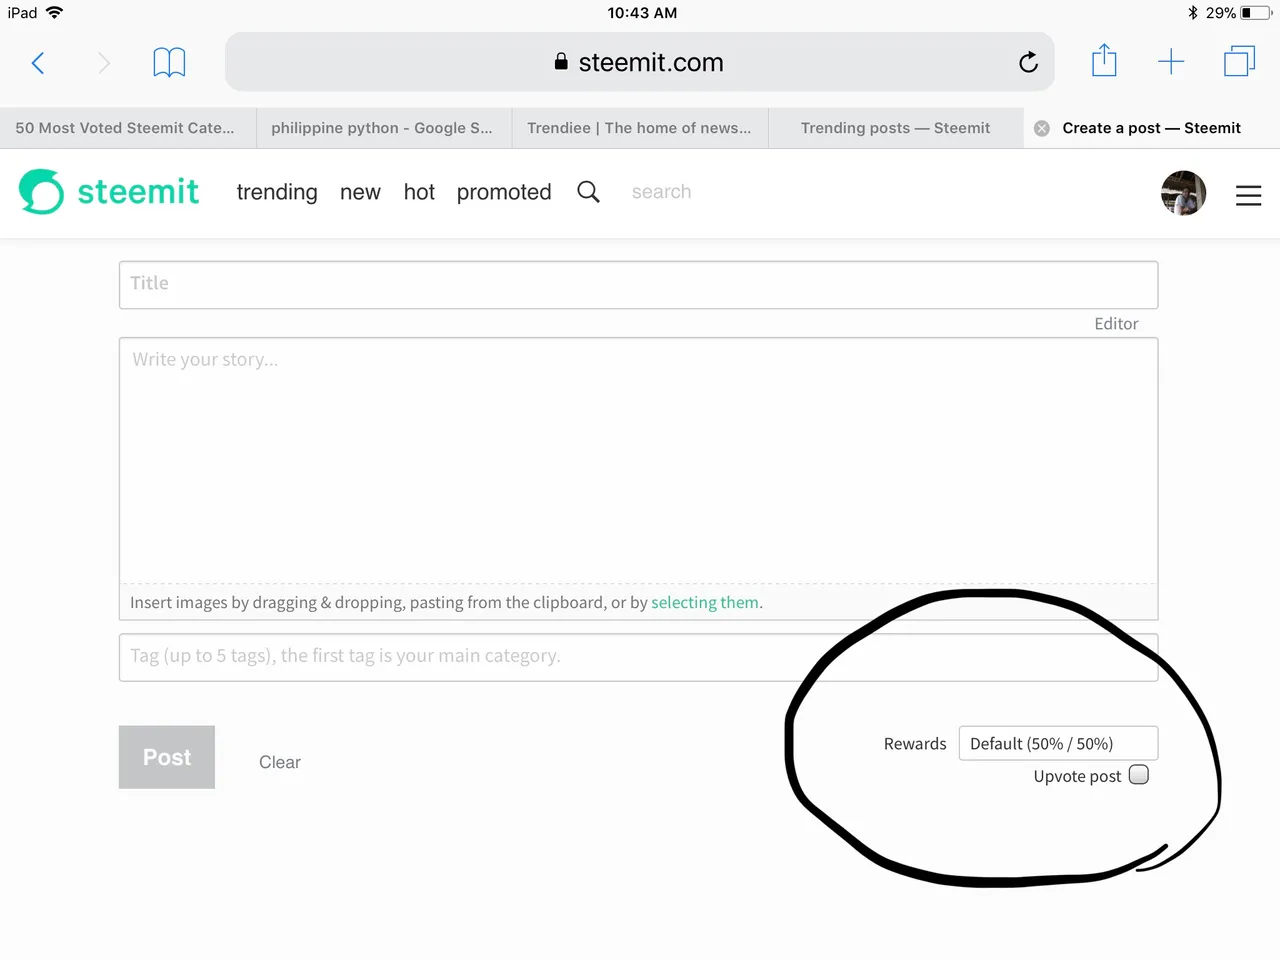Focus the Title input field

pyautogui.click(x=638, y=285)
